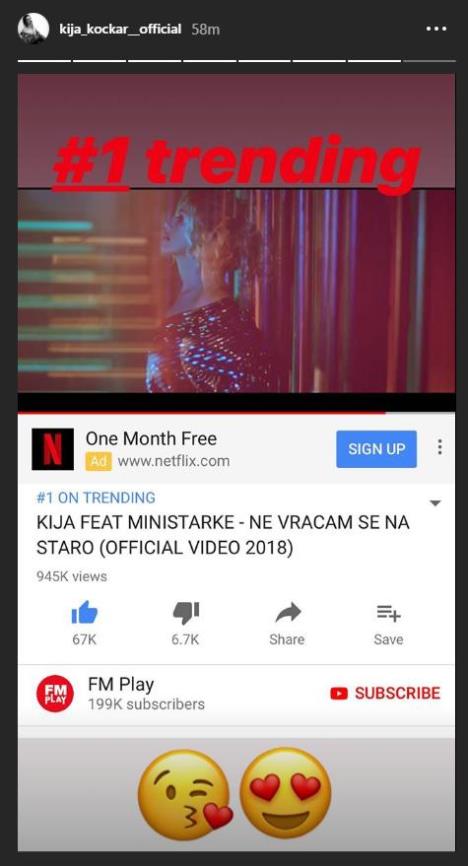Viewport: 468px width, 866px height.
Task: Open the story options three-dot menu
Action: 436,29
